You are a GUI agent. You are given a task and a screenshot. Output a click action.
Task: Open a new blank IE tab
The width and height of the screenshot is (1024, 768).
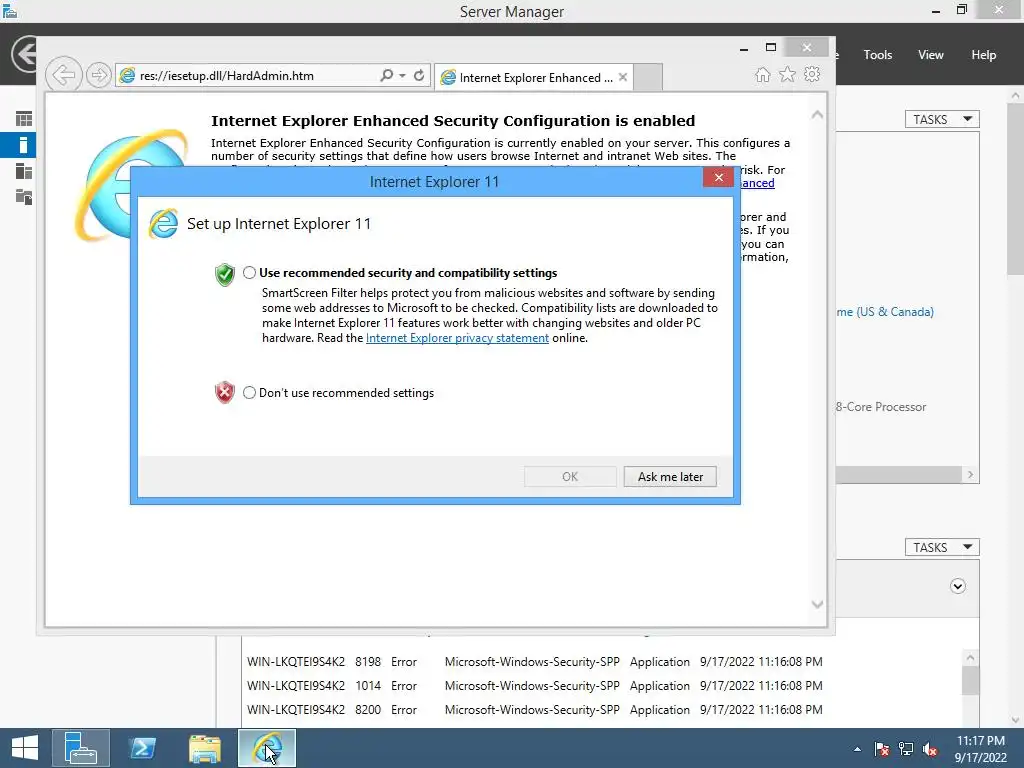coord(648,78)
